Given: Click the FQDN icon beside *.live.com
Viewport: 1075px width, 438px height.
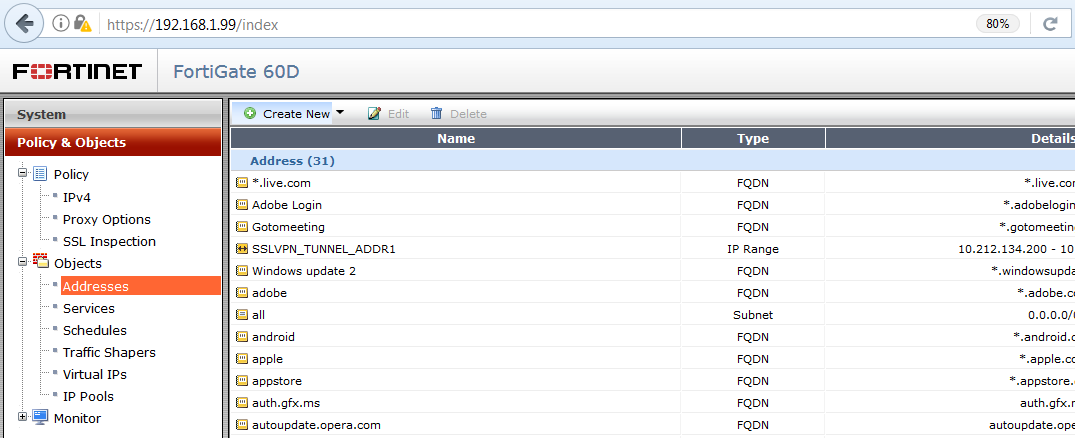Looking at the screenshot, I should pos(242,183).
